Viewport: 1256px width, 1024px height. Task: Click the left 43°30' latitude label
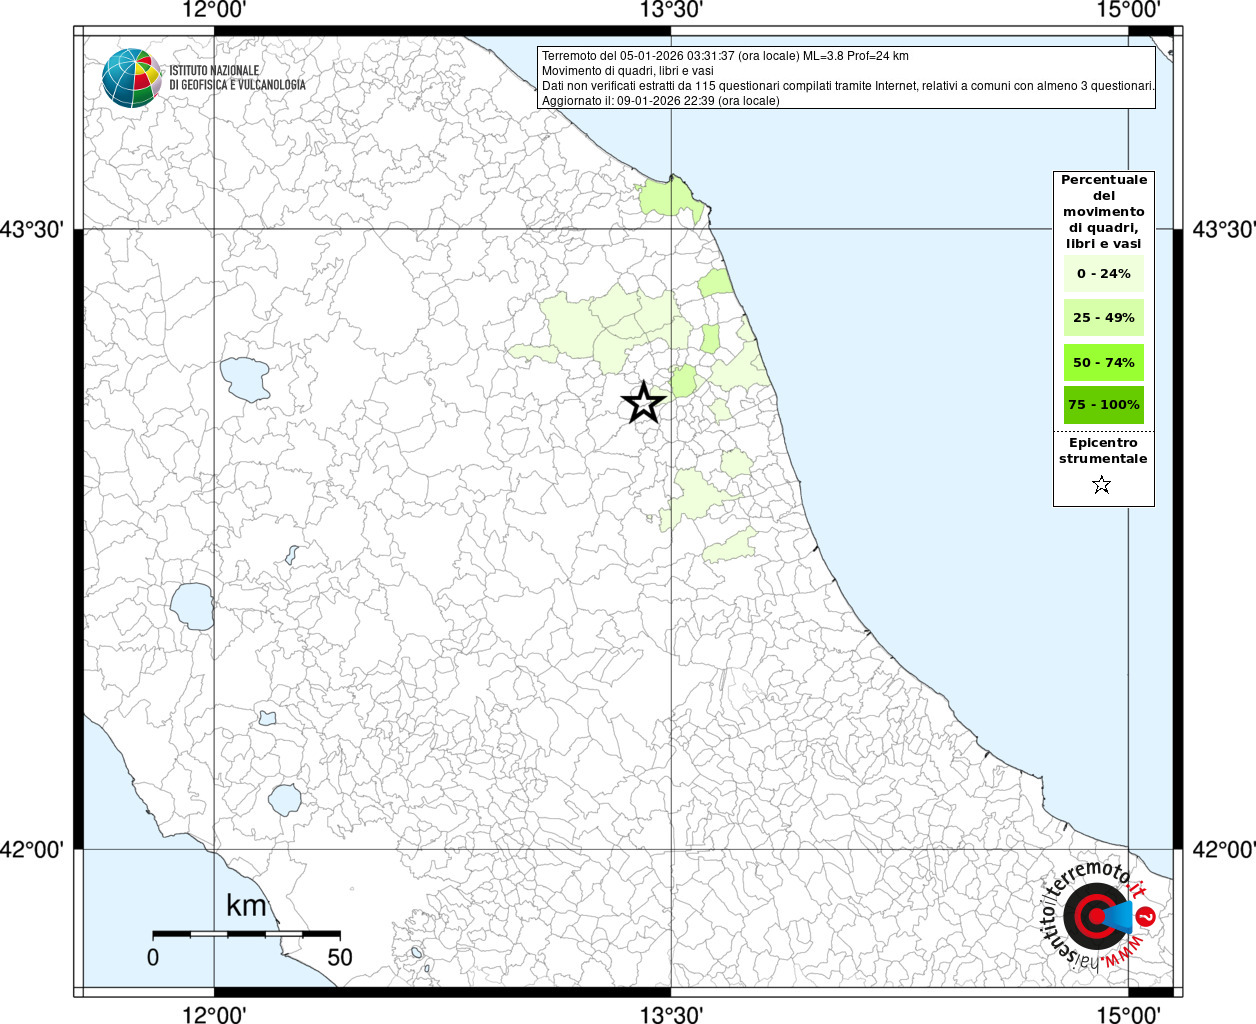32,229
